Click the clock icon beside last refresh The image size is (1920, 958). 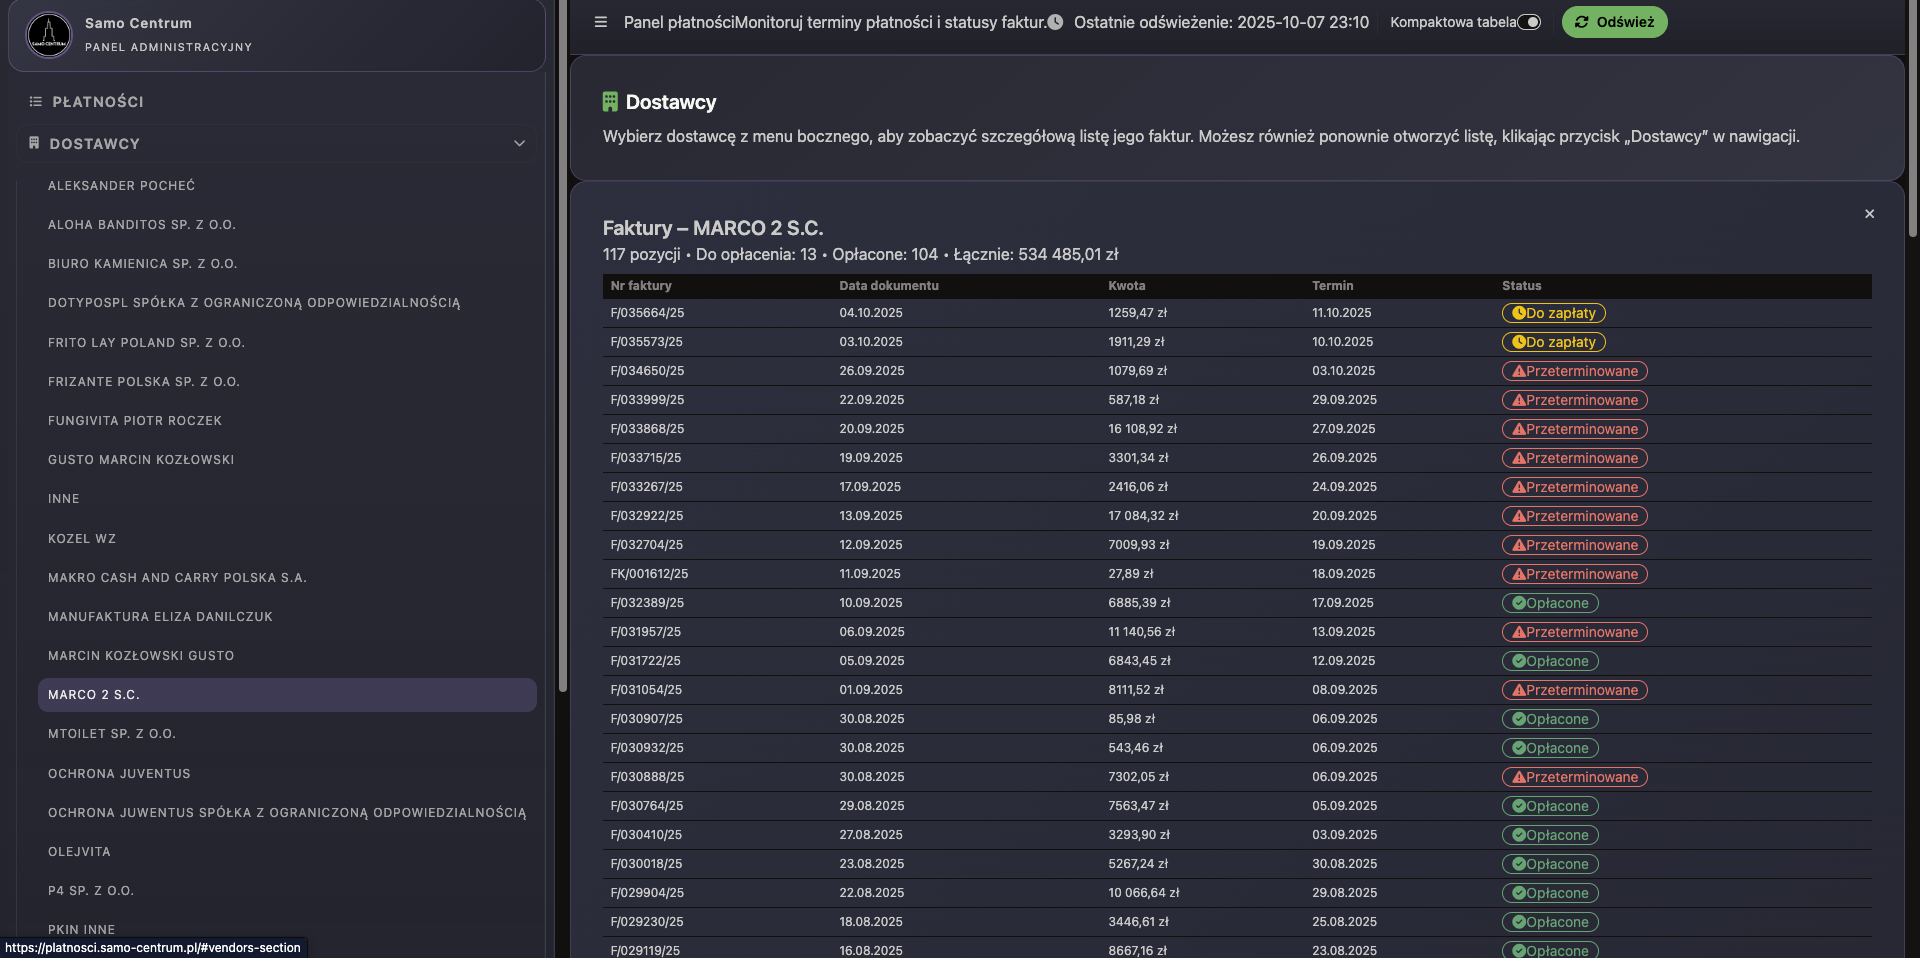[1055, 22]
